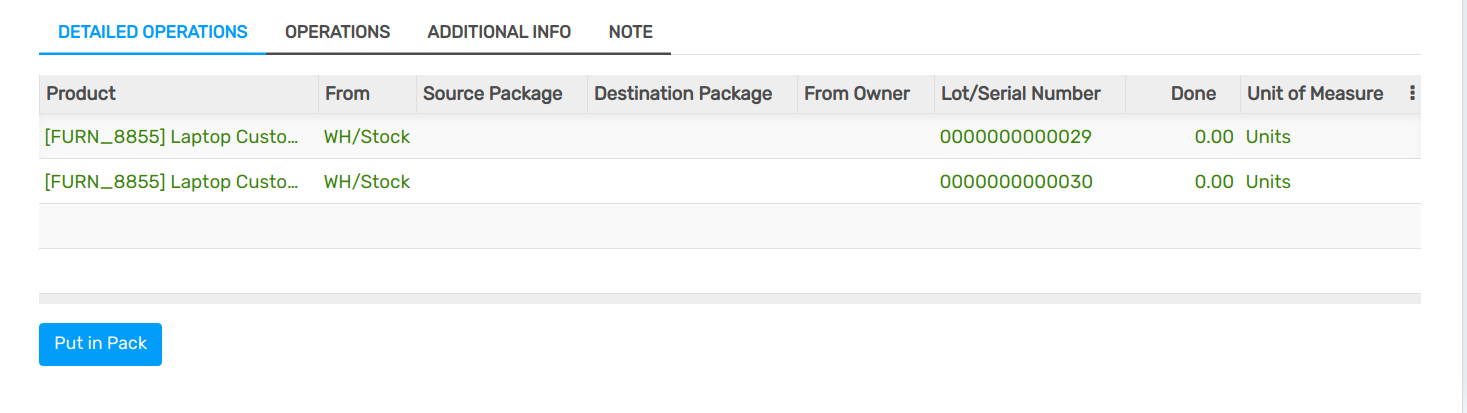Sort by the Done column header

pos(1193,94)
